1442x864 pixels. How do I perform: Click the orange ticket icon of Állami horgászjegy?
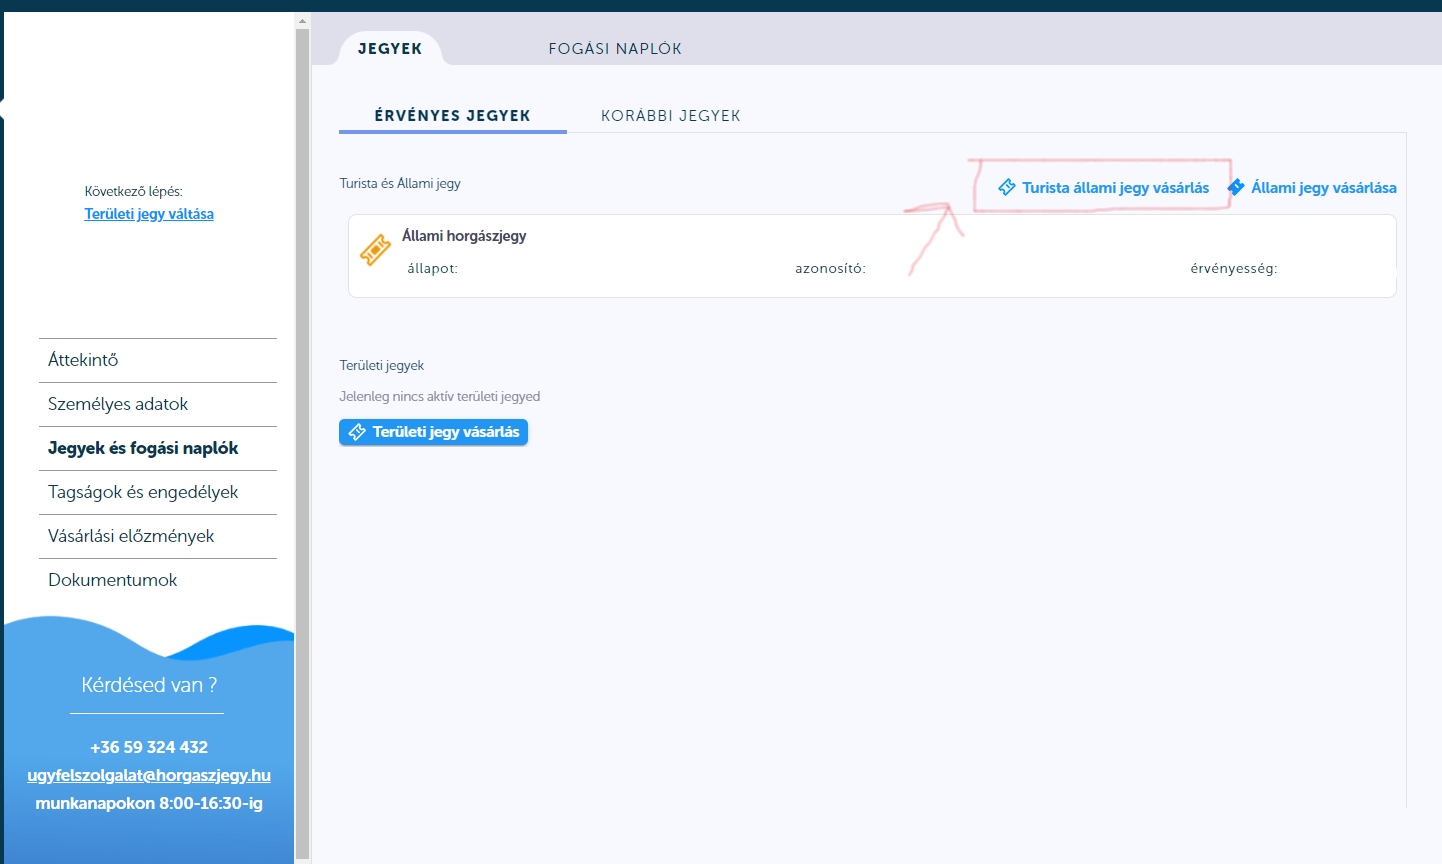coord(375,250)
